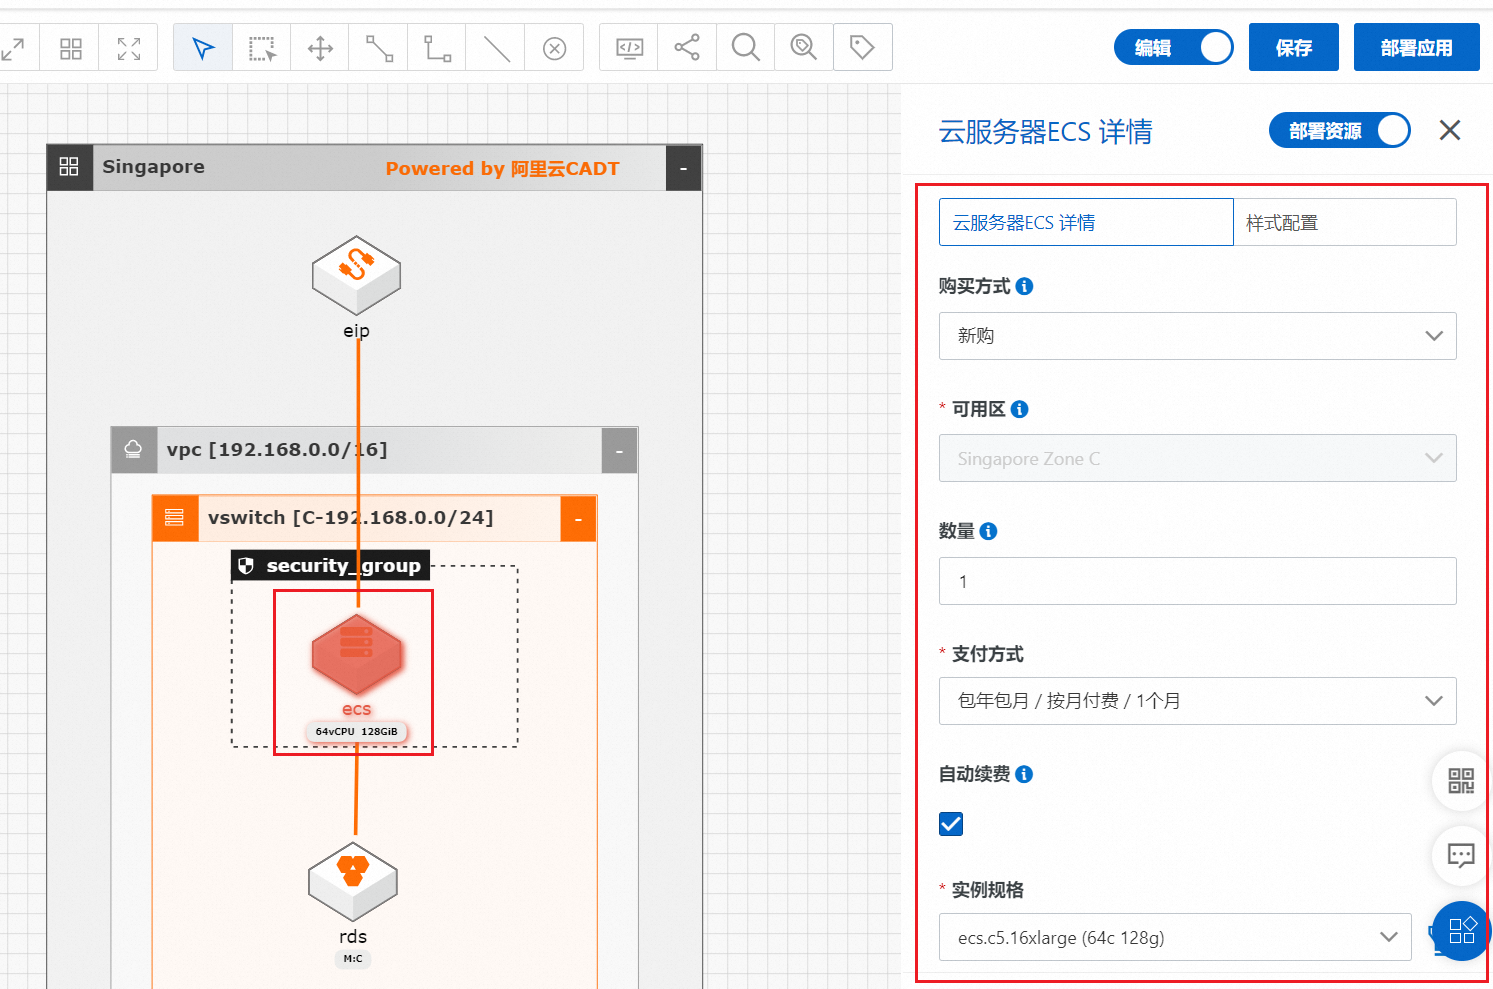Click the Powered by 阿里云CADT text
Screen dimensions: 1493x989
[503, 169]
